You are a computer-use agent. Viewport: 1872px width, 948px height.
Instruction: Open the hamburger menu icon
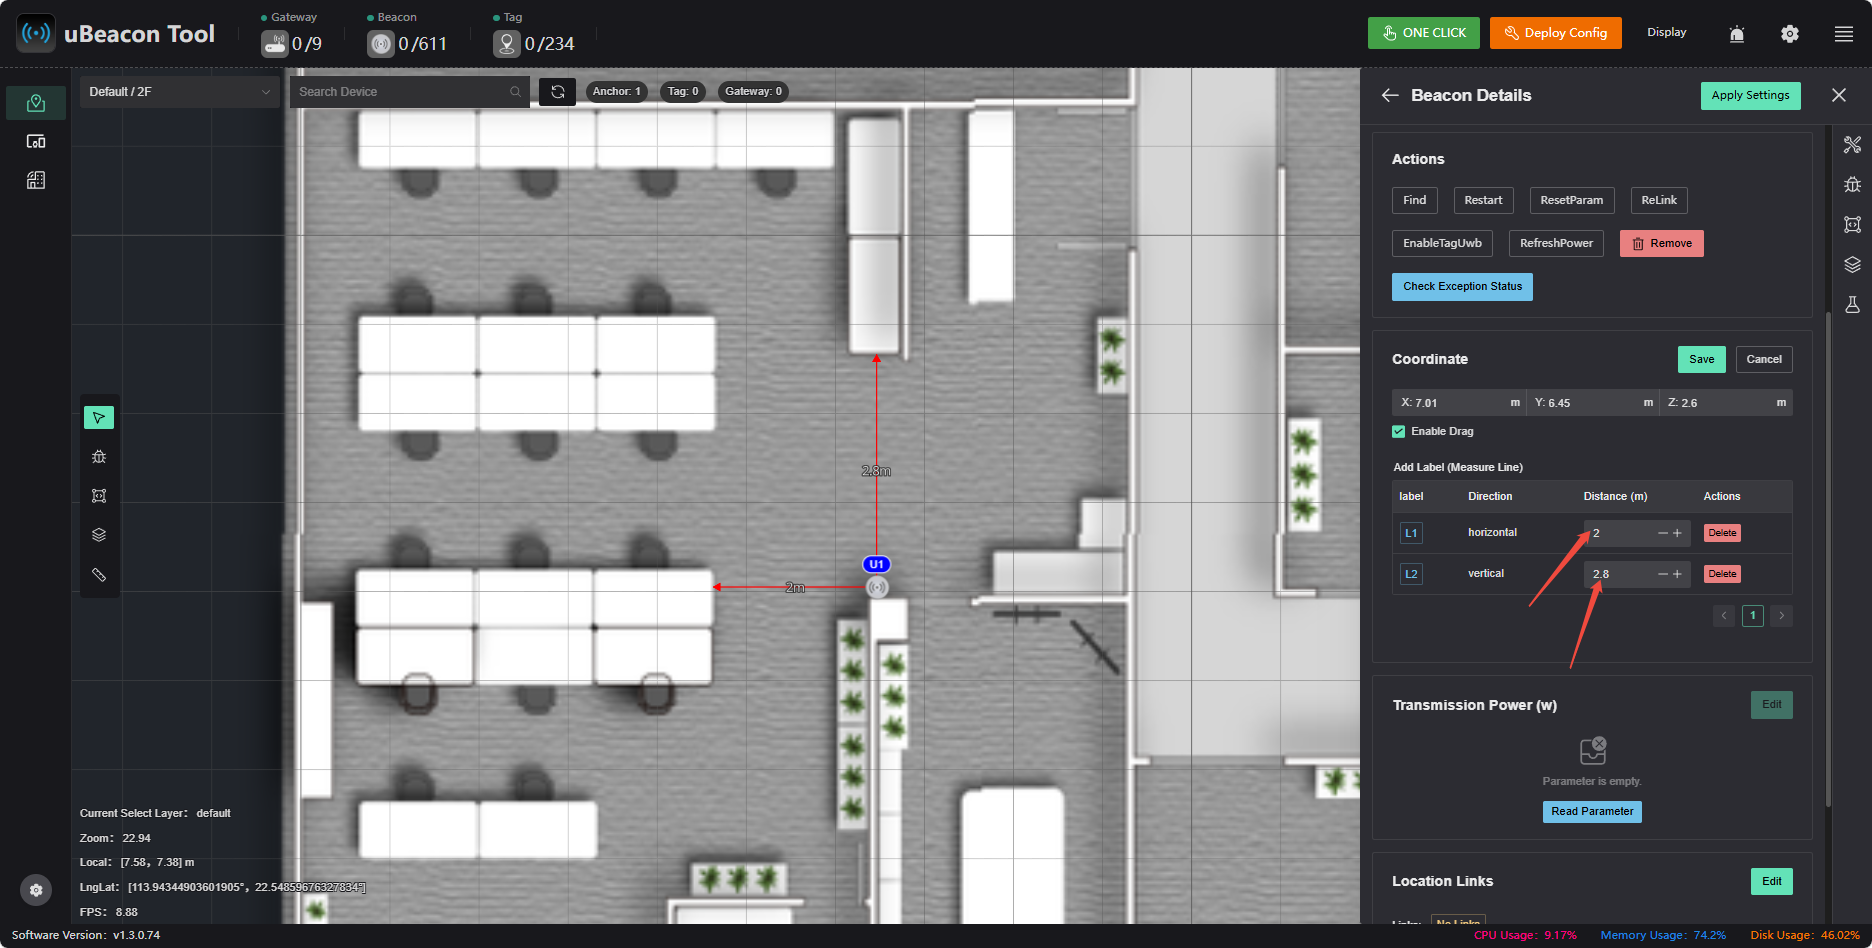[x=1844, y=34]
